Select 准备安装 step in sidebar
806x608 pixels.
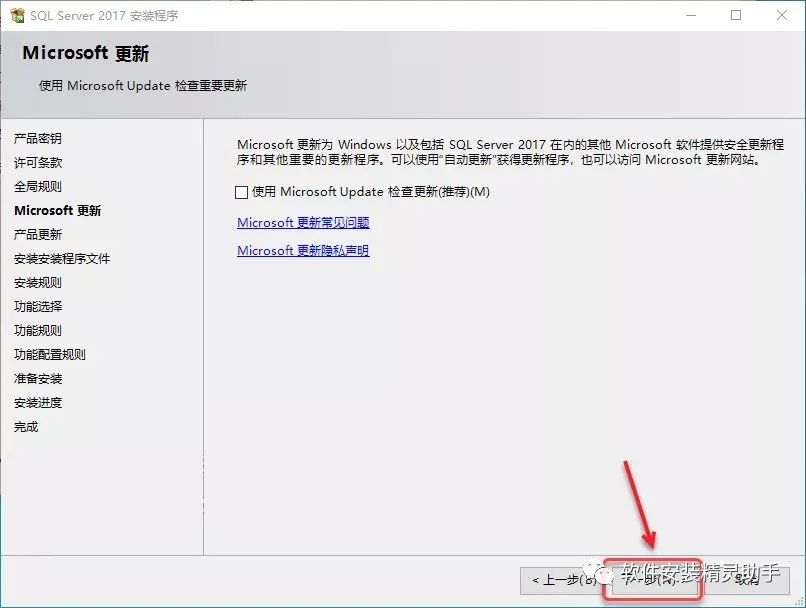pyautogui.click(x=38, y=379)
